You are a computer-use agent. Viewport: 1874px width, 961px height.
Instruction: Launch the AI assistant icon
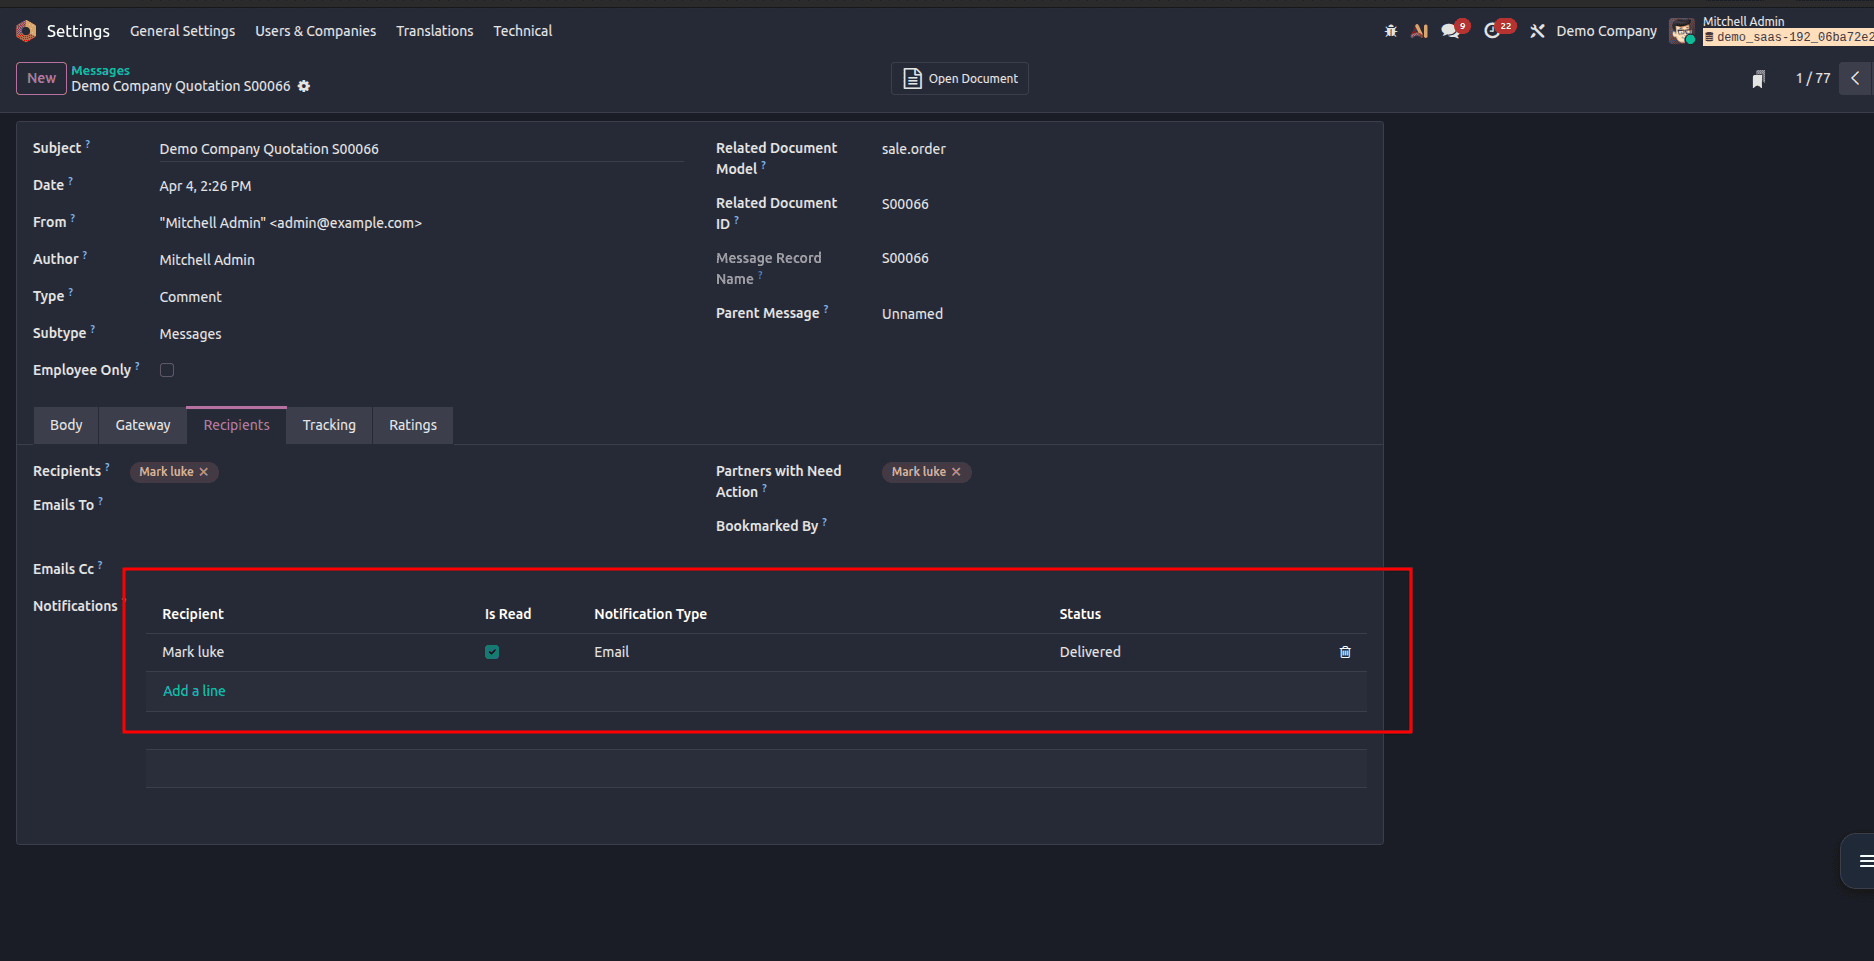[x=1419, y=31]
